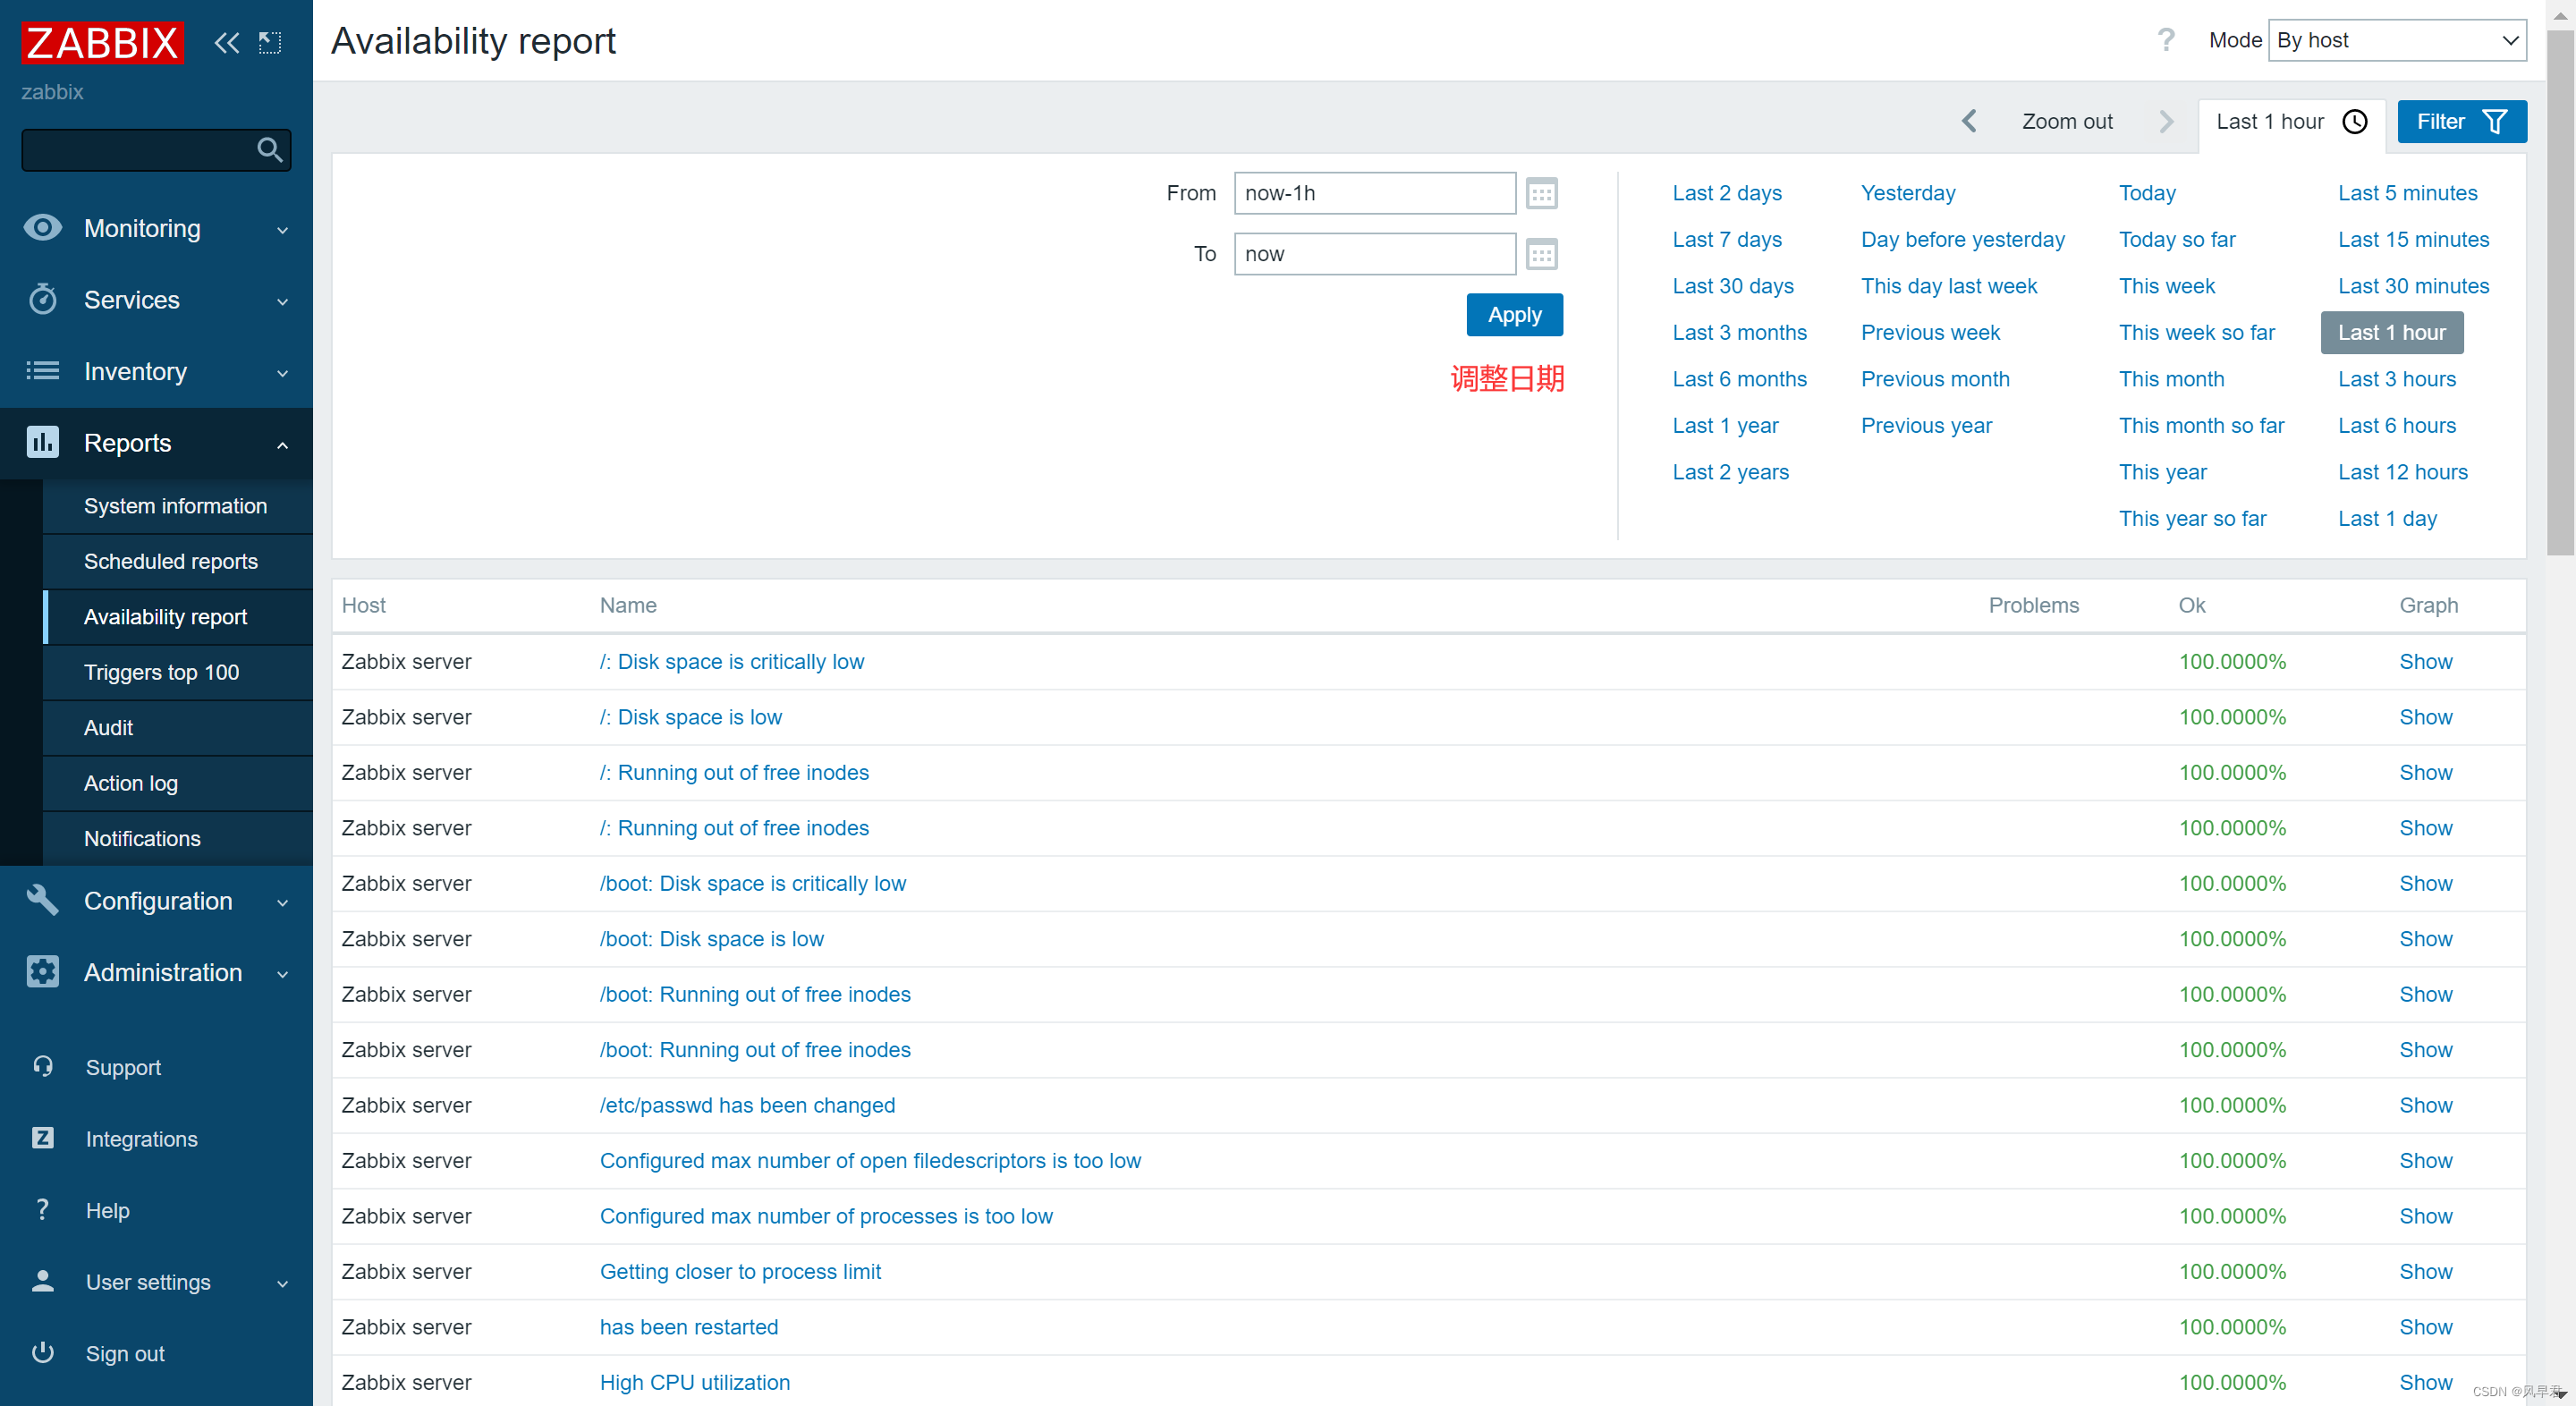The width and height of the screenshot is (2576, 1406).
Task: Click the Administration gear icon
Action: 42,971
